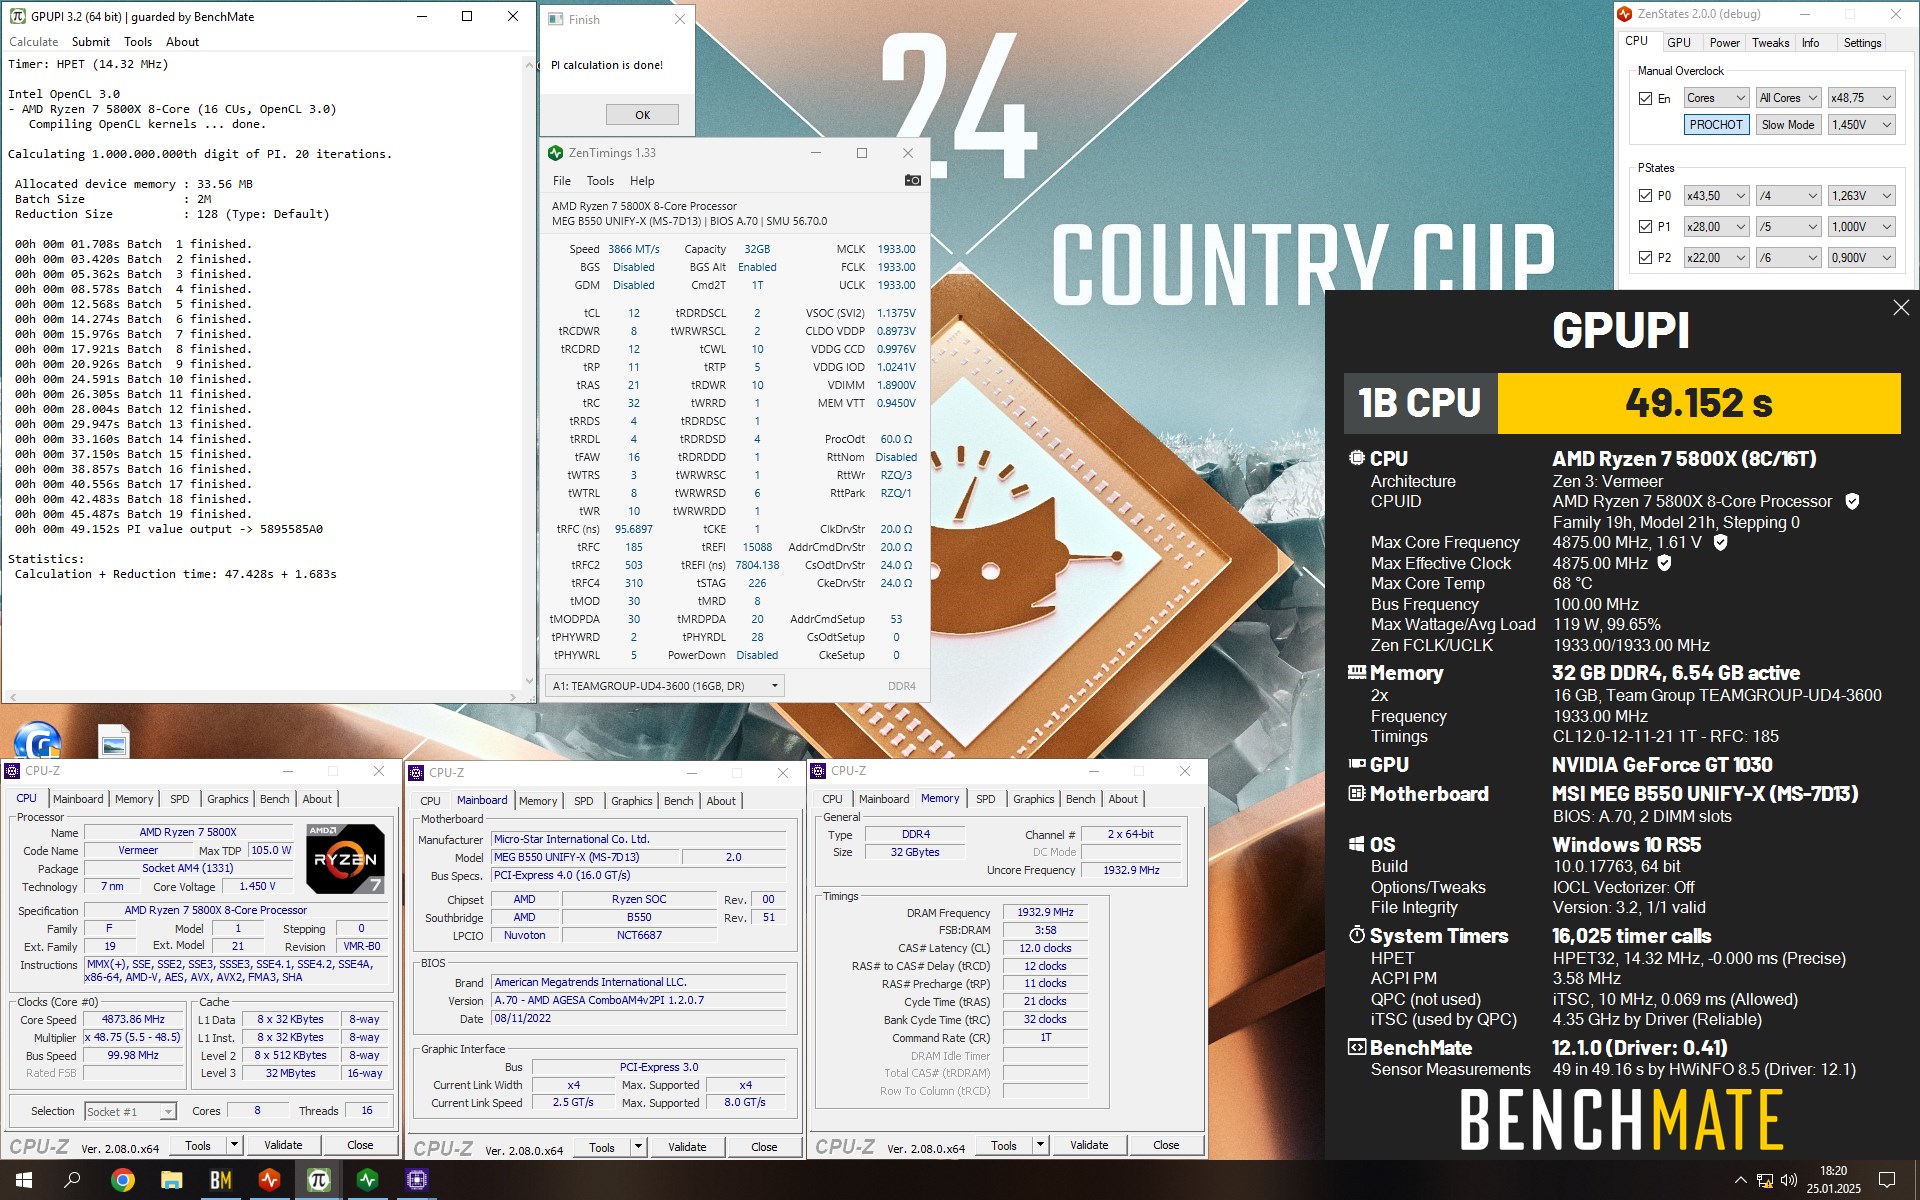Viewport: 1920px width, 1200px height.
Task: Click ZenTimings title bar logo
Action: 555,153
